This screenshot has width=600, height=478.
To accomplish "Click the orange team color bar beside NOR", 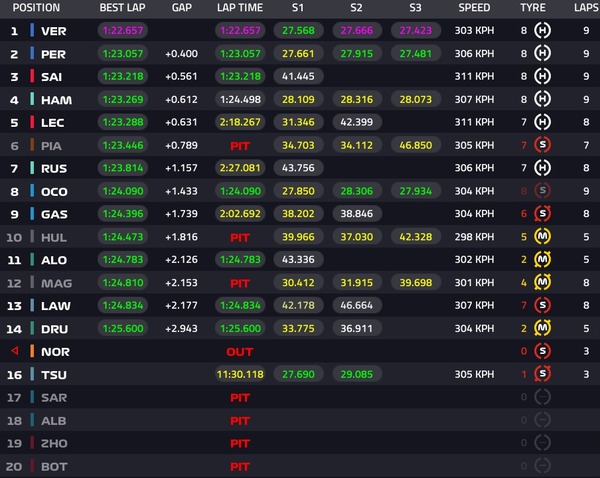I will pos(32,351).
